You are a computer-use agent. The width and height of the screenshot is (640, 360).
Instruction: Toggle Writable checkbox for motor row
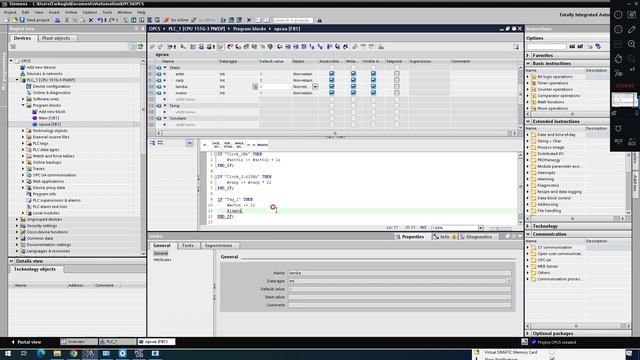[x=353, y=93]
